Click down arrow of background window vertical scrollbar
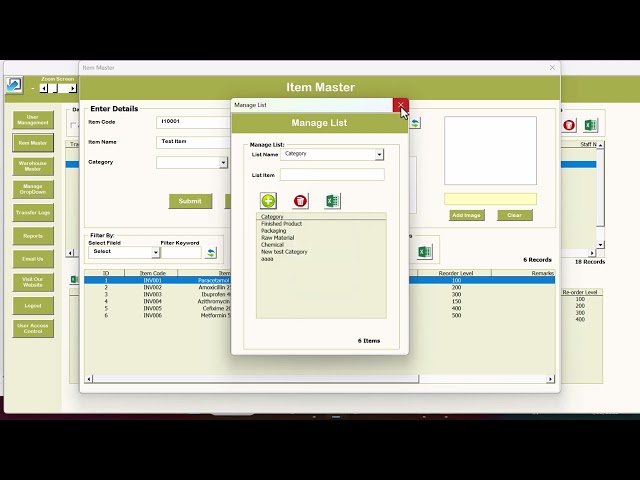Viewport: 640px width, 480px height. tap(600, 245)
